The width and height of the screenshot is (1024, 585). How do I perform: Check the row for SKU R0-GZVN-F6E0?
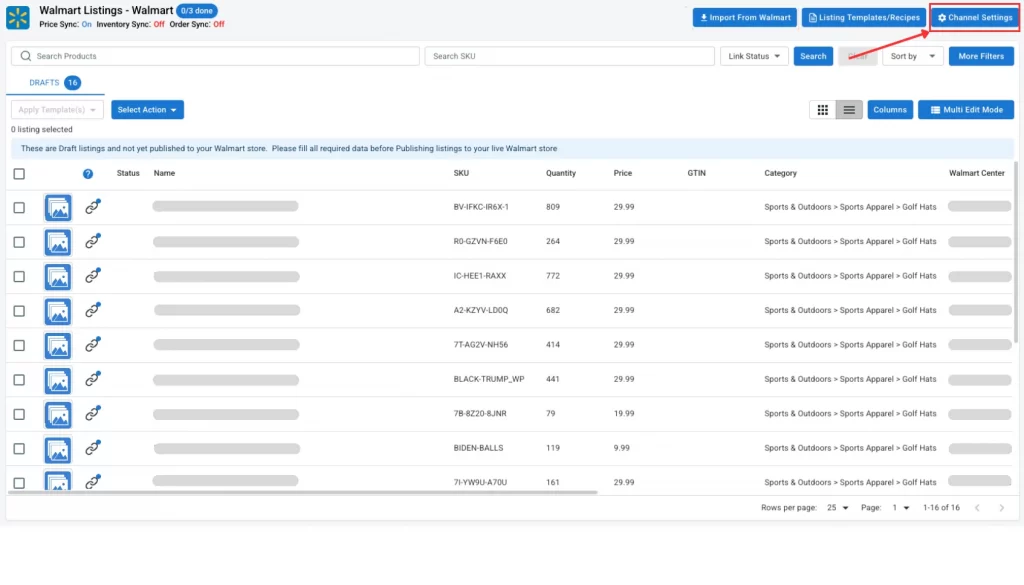(x=19, y=242)
